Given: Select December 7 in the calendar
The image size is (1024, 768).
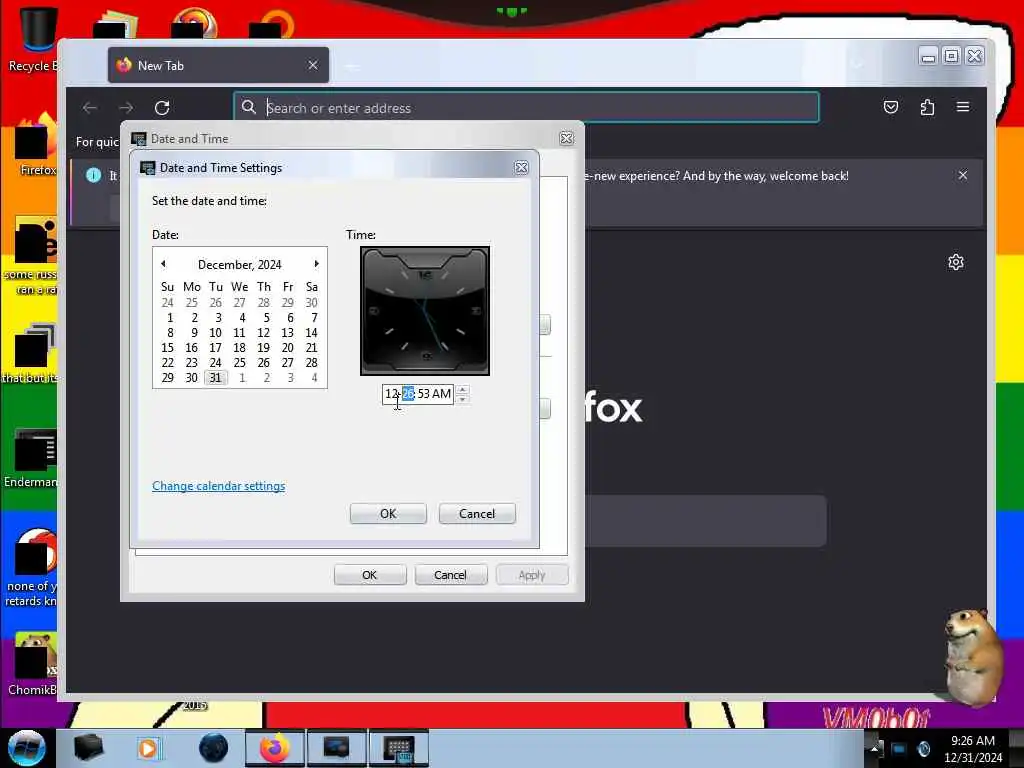Looking at the screenshot, I should coord(314,317).
